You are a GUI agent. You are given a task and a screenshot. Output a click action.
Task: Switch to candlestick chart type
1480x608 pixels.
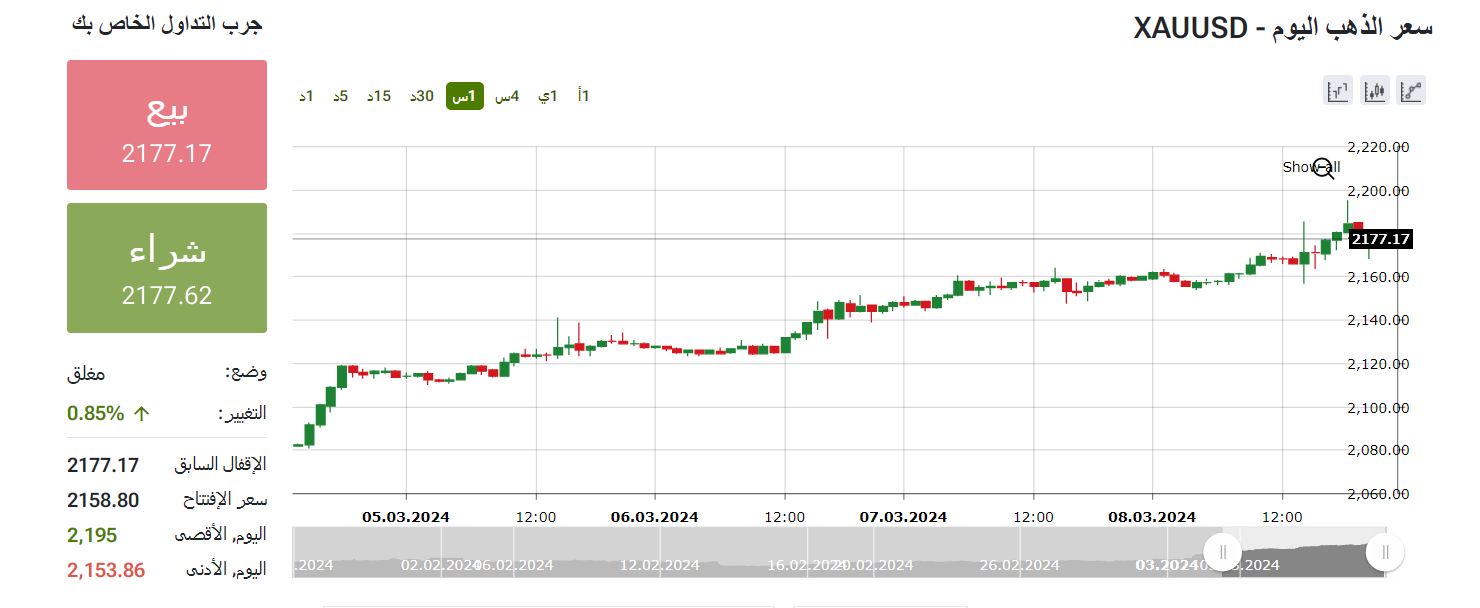point(1375,91)
